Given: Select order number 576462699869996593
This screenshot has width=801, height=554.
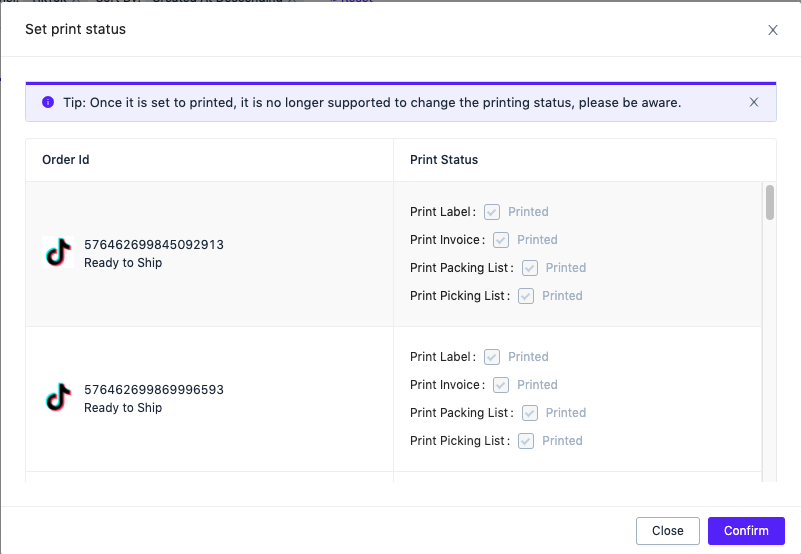Looking at the screenshot, I should click(x=154, y=389).
